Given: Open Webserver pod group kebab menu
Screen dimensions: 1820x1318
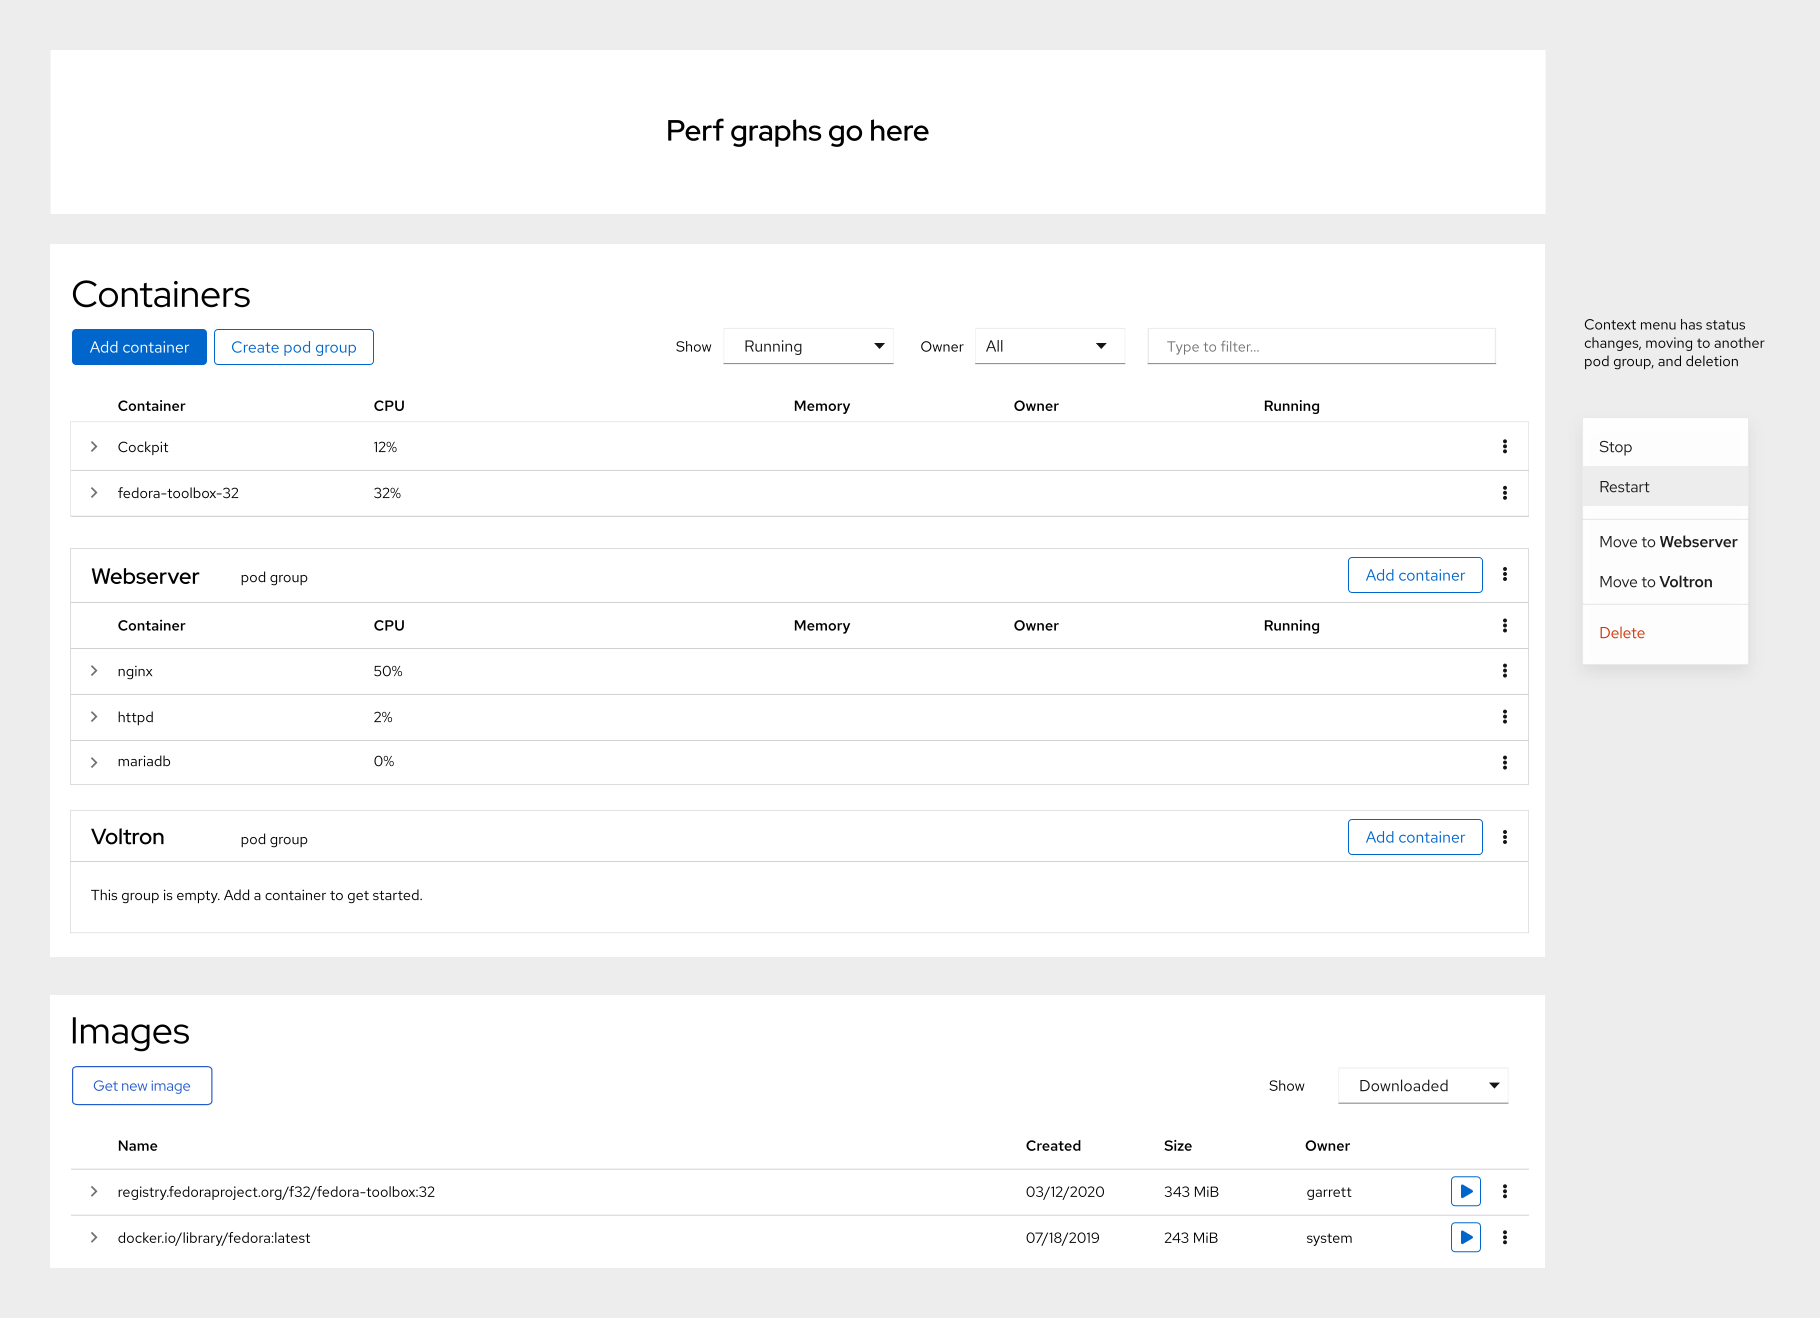Looking at the screenshot, I should tap(1504, 575).
